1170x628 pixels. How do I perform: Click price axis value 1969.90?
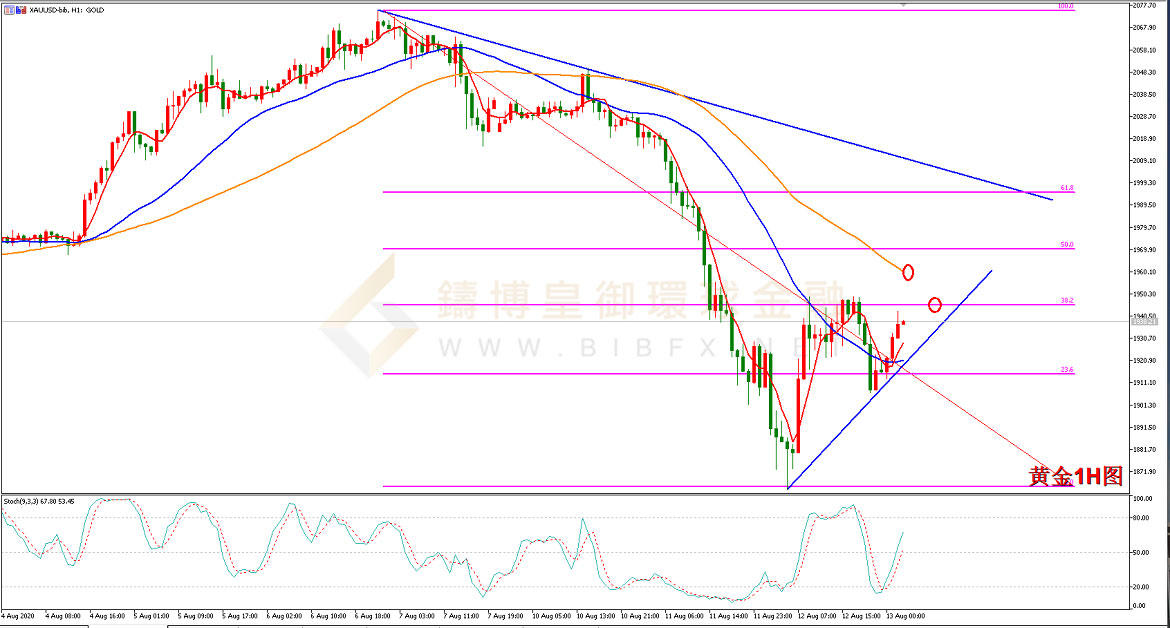click(x=1145, y=250)
